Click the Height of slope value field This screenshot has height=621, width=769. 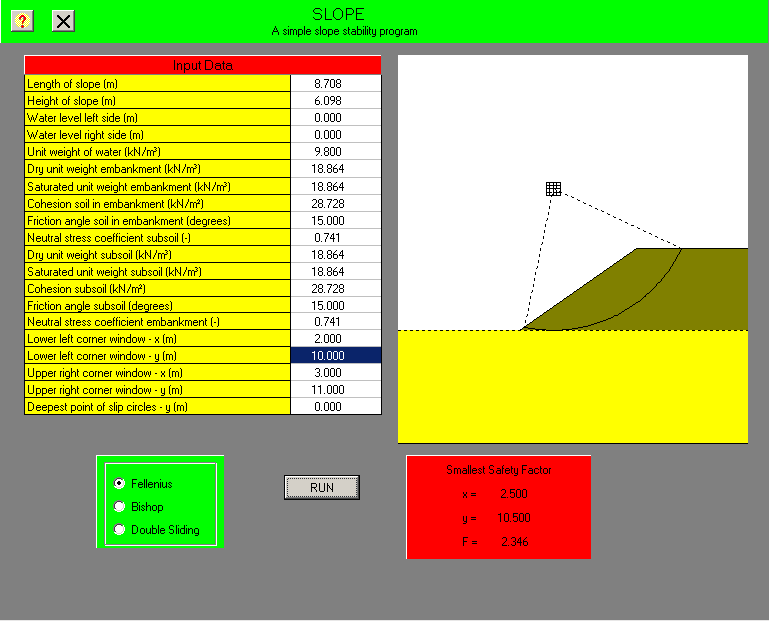[335, 101]
